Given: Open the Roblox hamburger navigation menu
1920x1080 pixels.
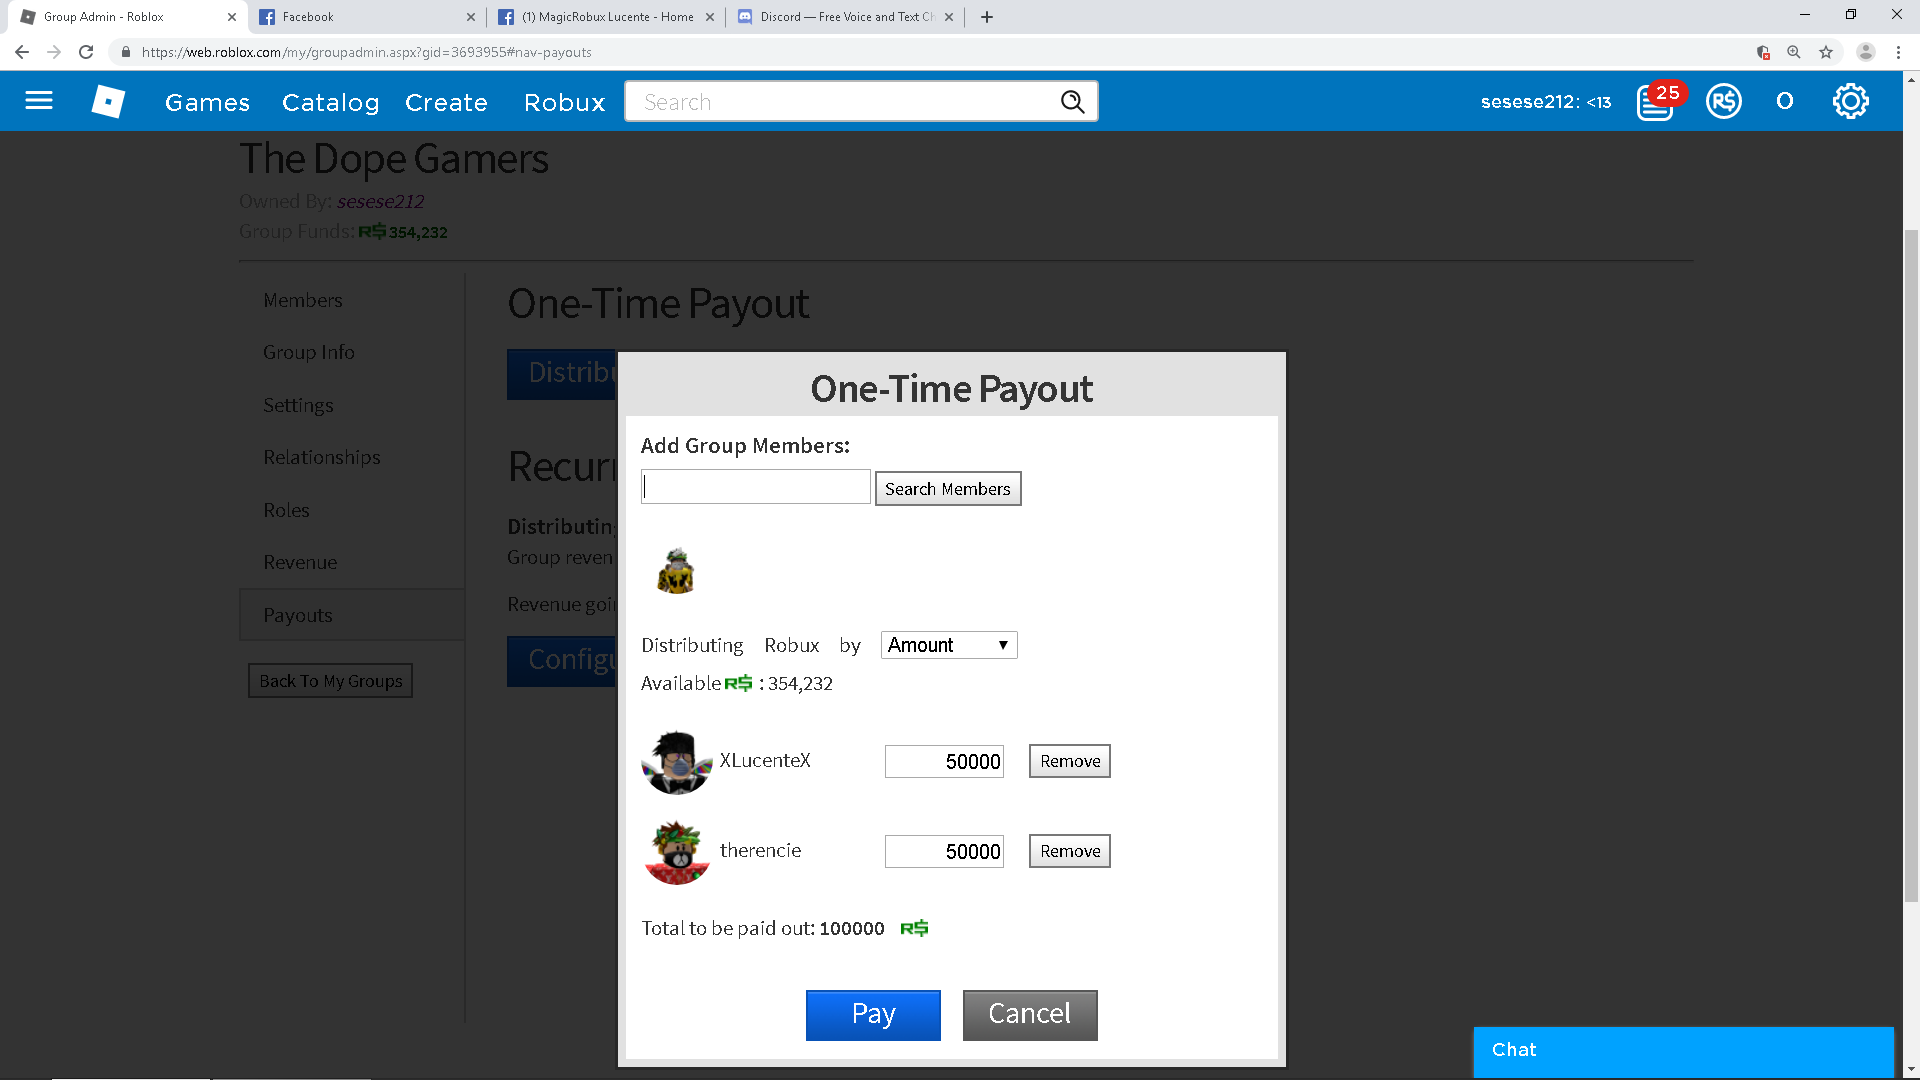Looking at the screenshot, I should point(39,101).
